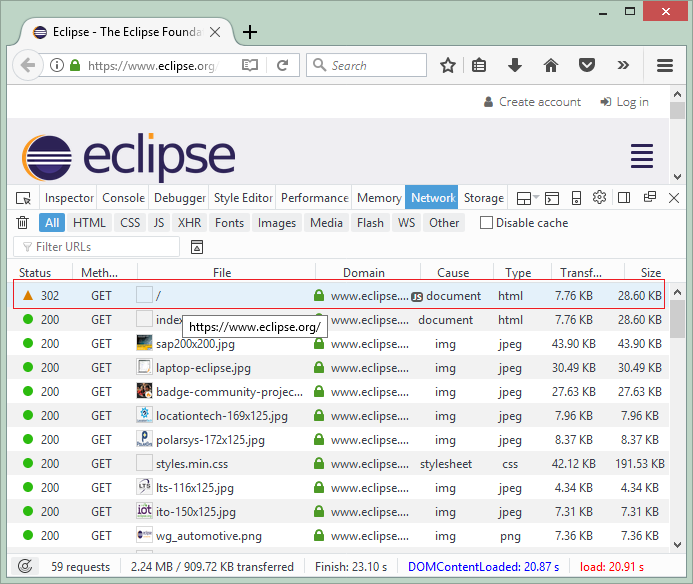Toggle WS filter button
The width and height of the screenshot is (693, 584).
407,222
